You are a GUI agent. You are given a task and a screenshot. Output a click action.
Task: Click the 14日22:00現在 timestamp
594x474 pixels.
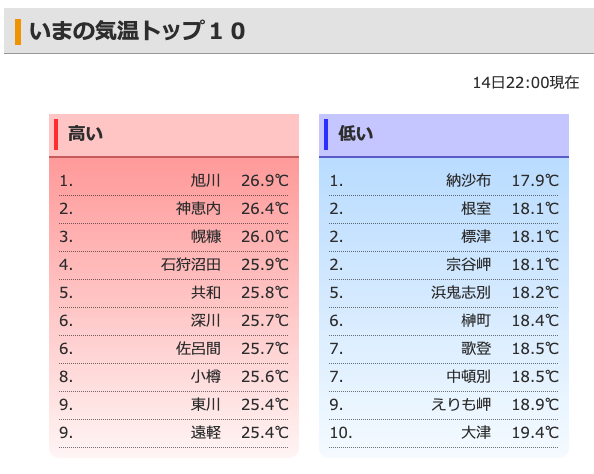526,83
